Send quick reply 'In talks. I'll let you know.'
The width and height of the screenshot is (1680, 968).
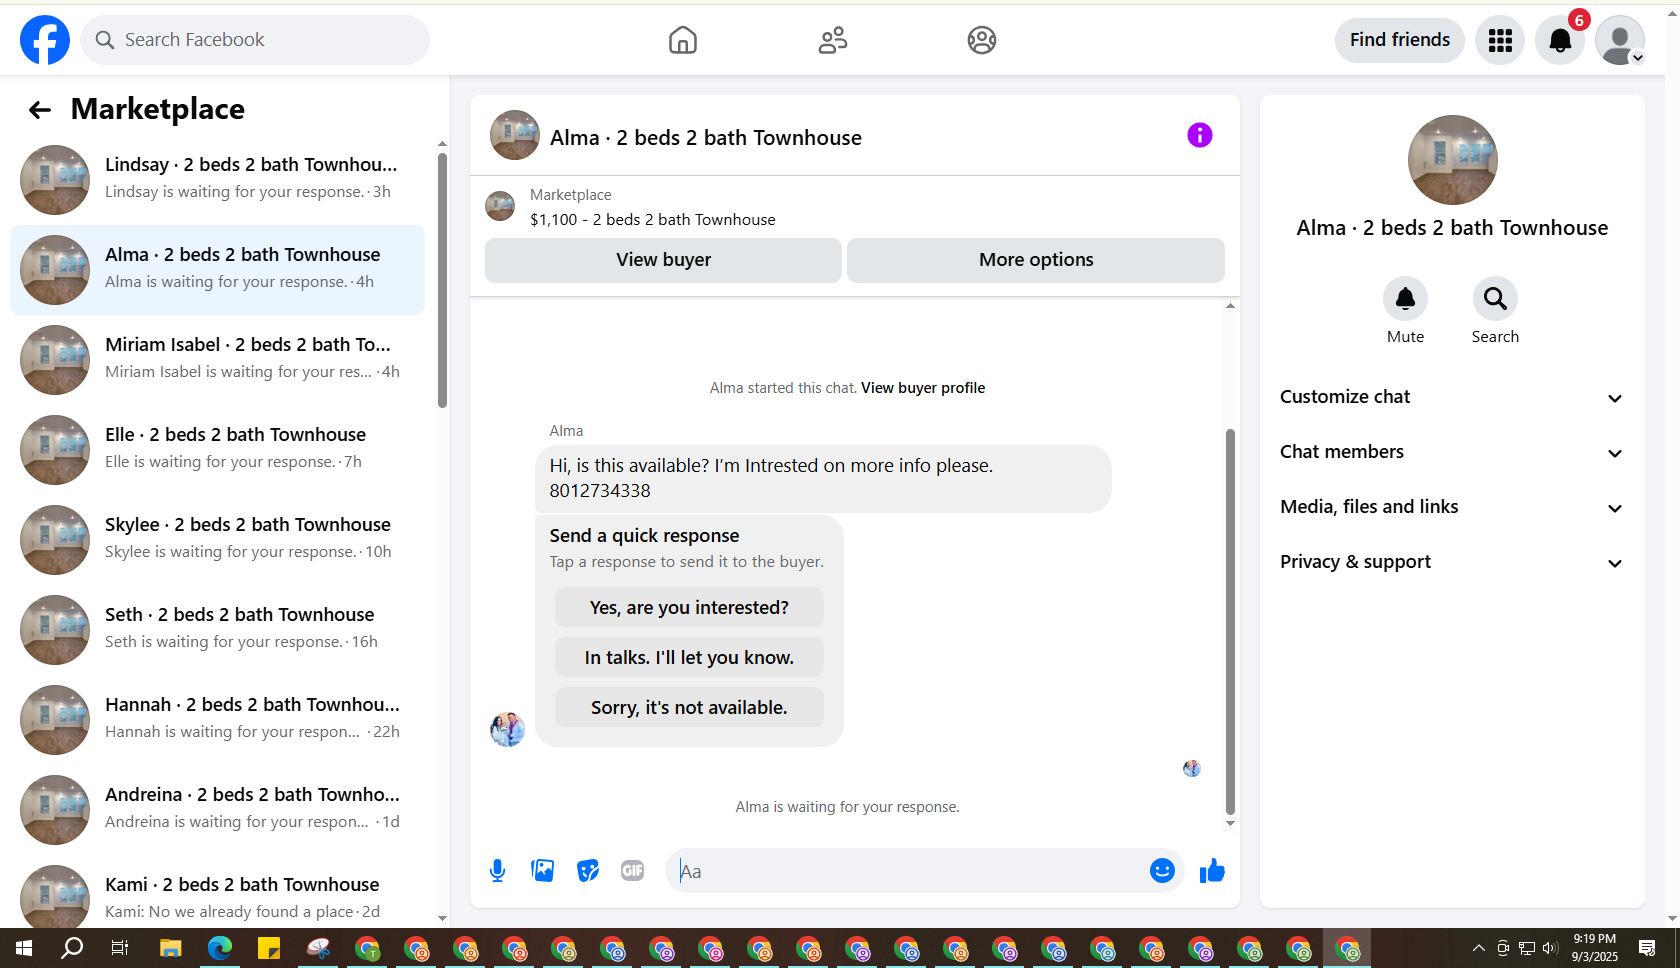point(689,657)
